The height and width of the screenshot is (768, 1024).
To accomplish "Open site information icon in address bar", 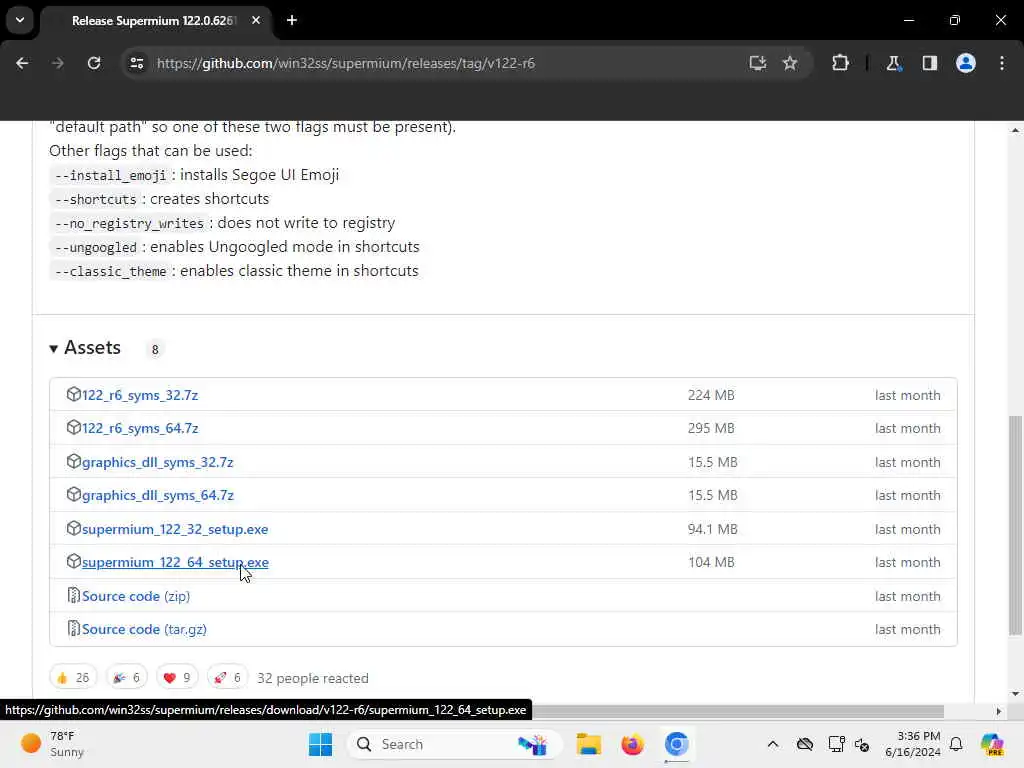I will 136,63.
